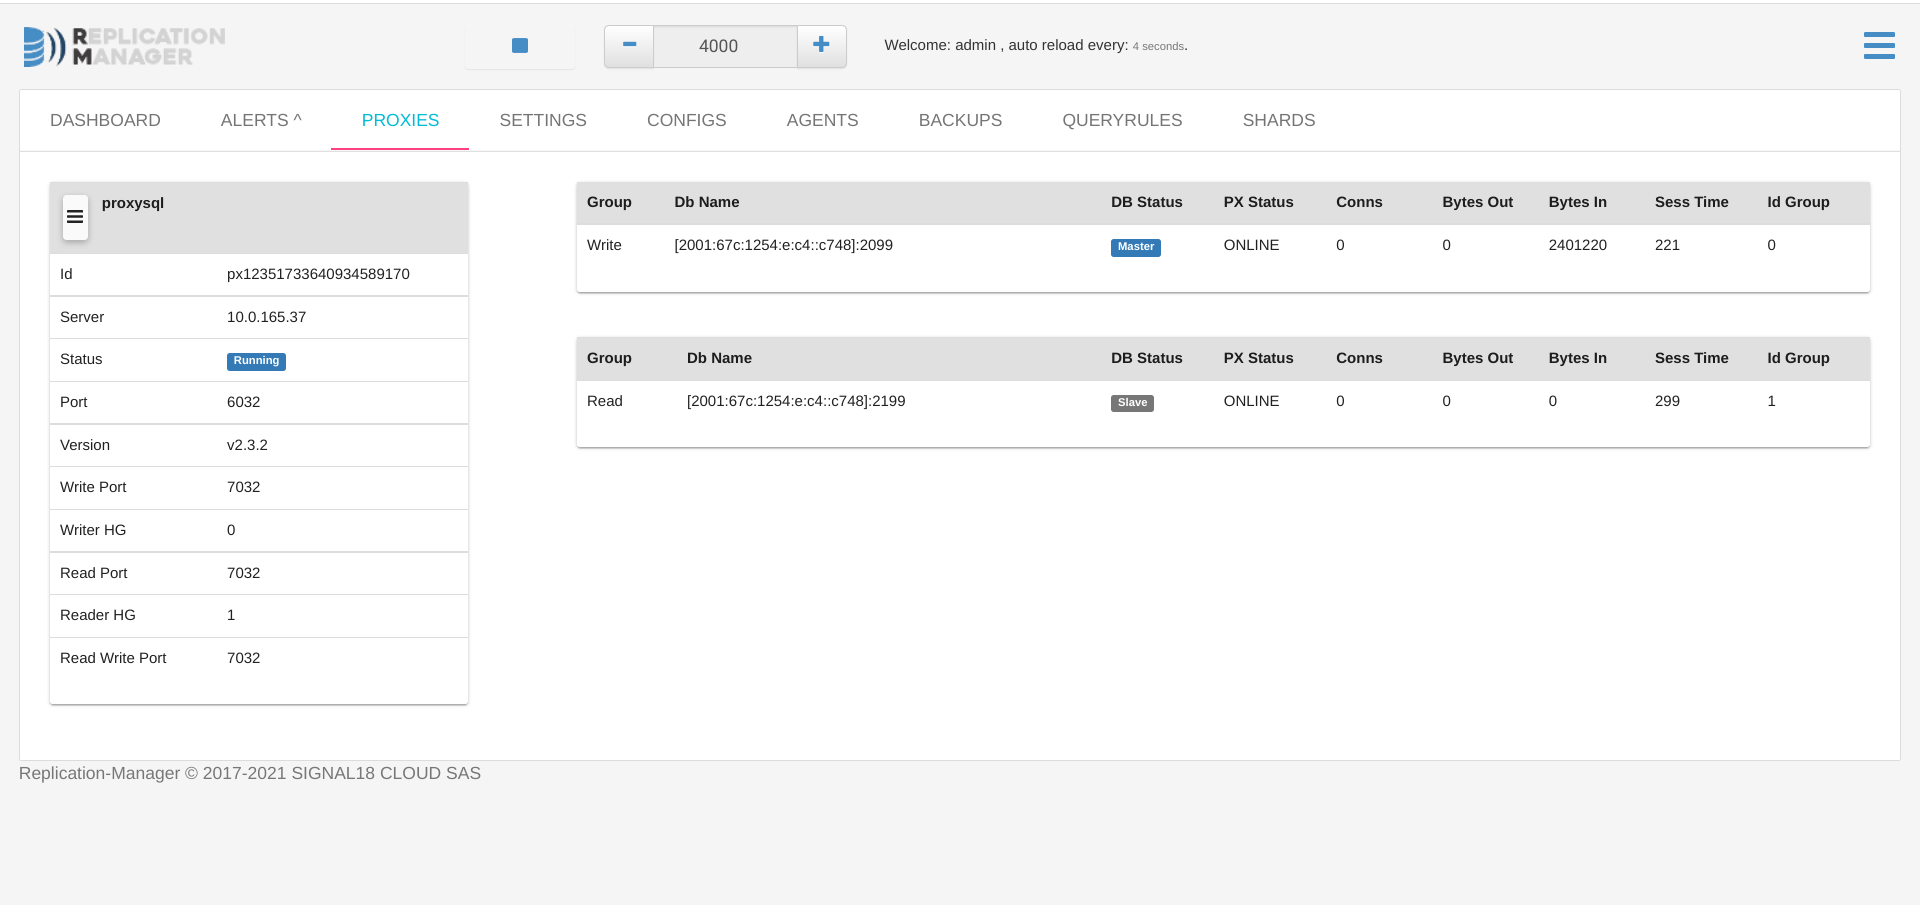Click ONLINE status in the Write row
The width and height of the screenshot is (1920, 905).
pos(1251,245)
